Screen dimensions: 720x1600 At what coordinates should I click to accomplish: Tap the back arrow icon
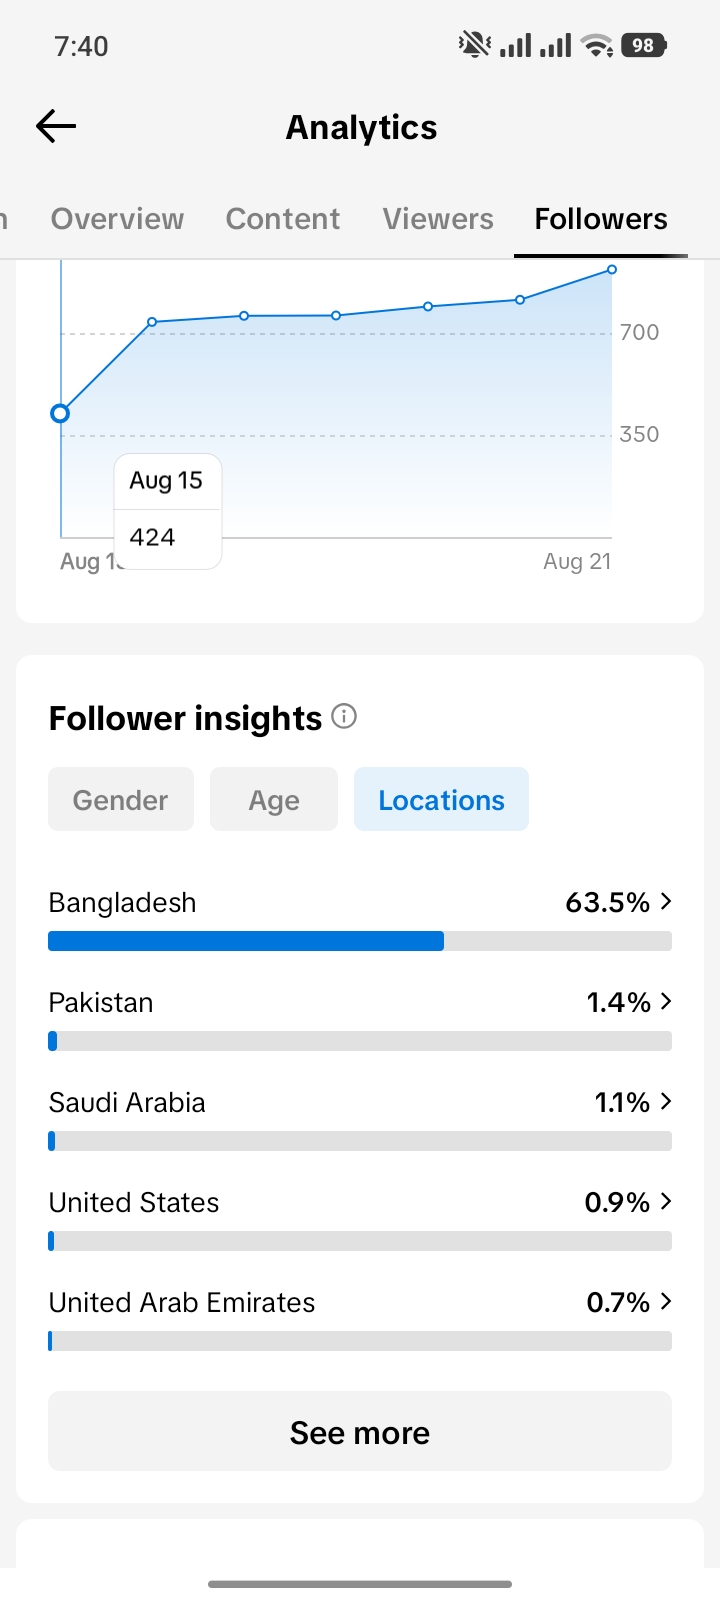tap(56, 126)
